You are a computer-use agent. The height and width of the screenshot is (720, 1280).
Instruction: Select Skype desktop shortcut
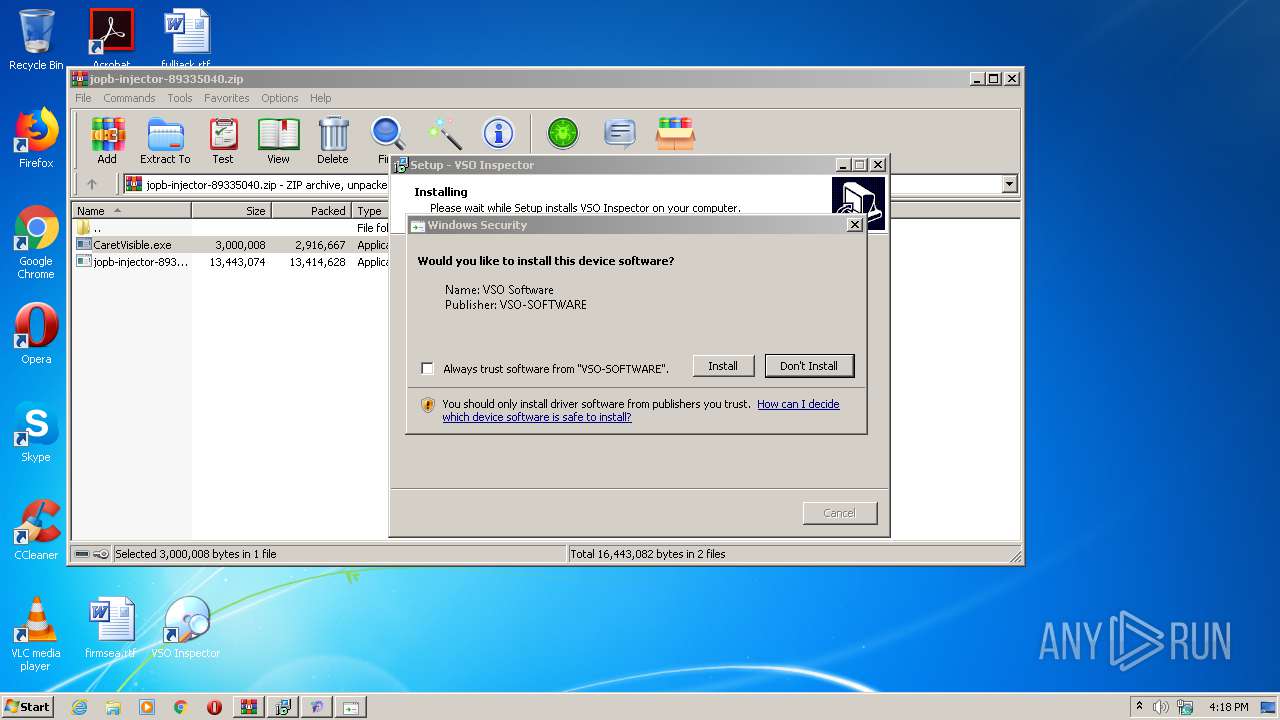[x=36, y=432]
